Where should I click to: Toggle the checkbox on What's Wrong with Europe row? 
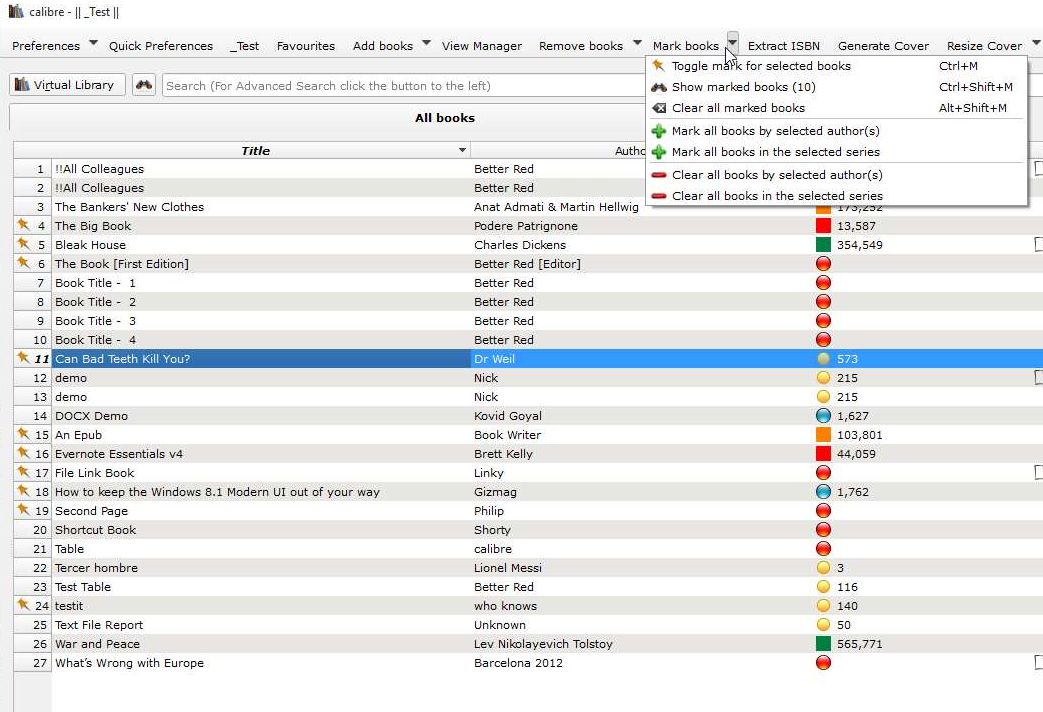click(x=1038, y=663)
